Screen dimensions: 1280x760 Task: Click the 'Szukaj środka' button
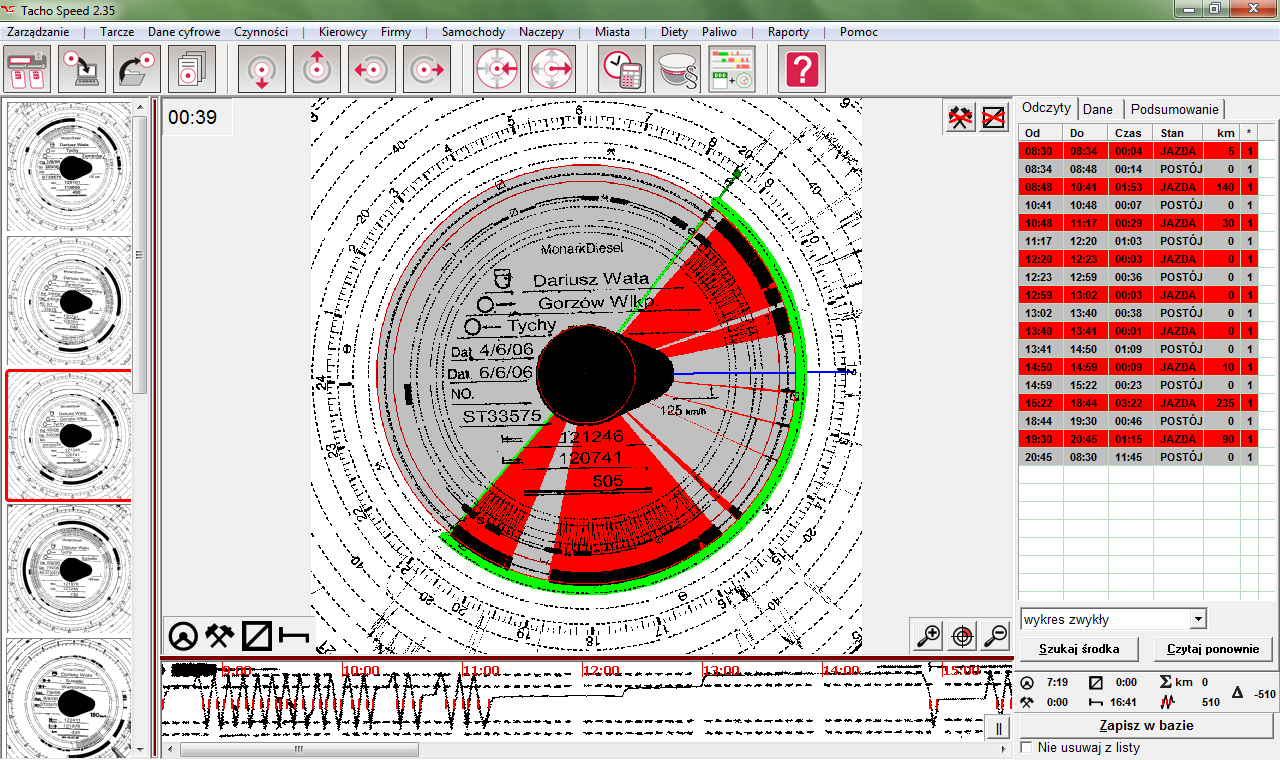pyautogui.click(x=1078, y=649)
